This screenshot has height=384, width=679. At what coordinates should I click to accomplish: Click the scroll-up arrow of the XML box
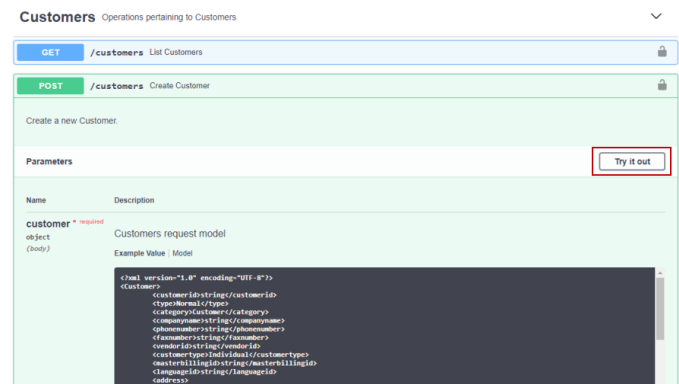tap(660, 273)
